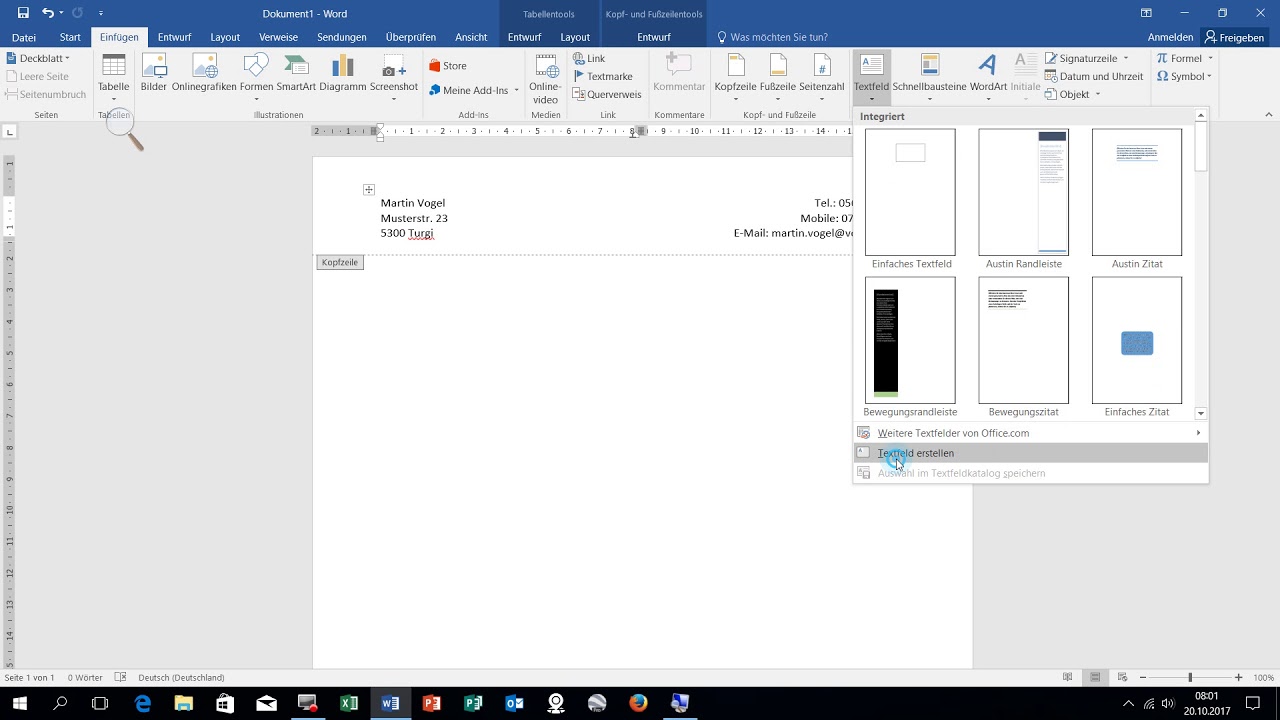Switch to Read mode view in status bar
1280x720 pixels.
1067,677
